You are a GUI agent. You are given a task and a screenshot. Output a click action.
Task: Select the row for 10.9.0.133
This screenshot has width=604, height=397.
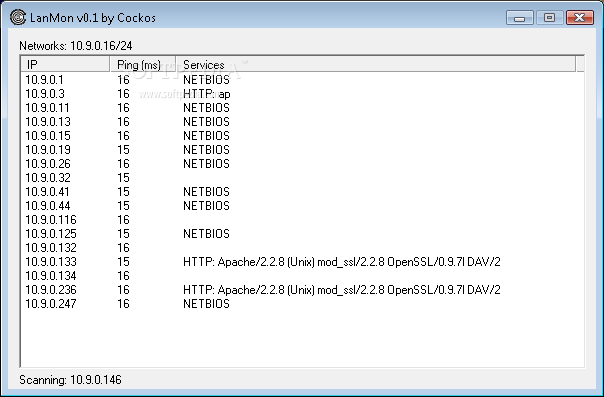pos(302,262)
